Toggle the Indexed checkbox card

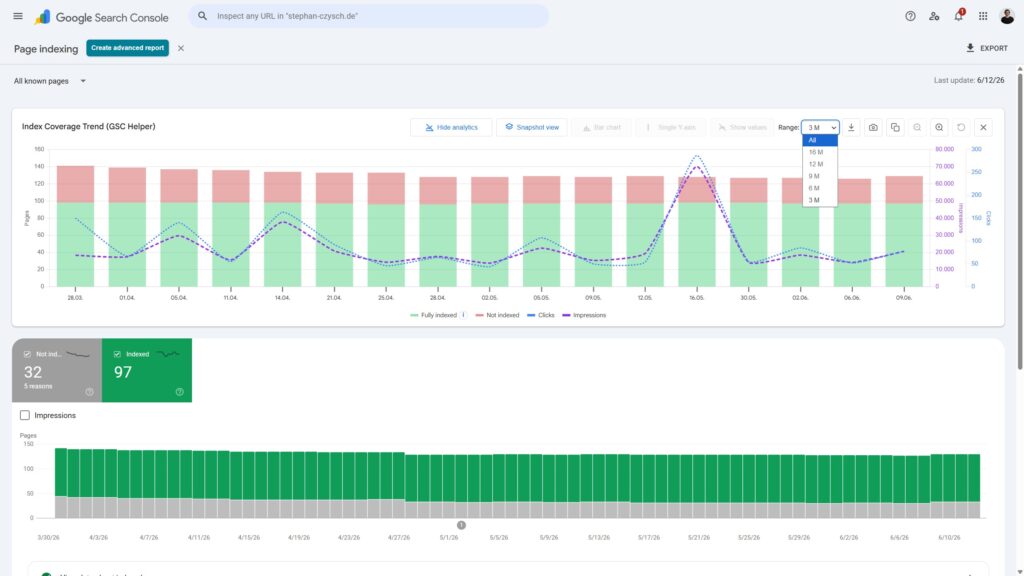click(x=117, y=354)
